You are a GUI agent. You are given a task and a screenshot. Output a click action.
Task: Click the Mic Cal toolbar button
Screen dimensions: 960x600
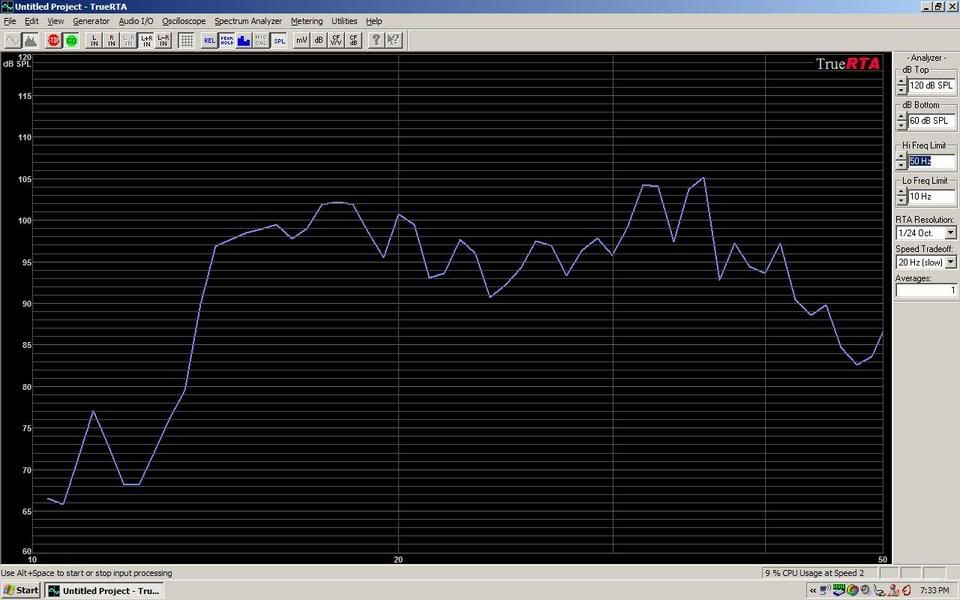pos(261,40)
